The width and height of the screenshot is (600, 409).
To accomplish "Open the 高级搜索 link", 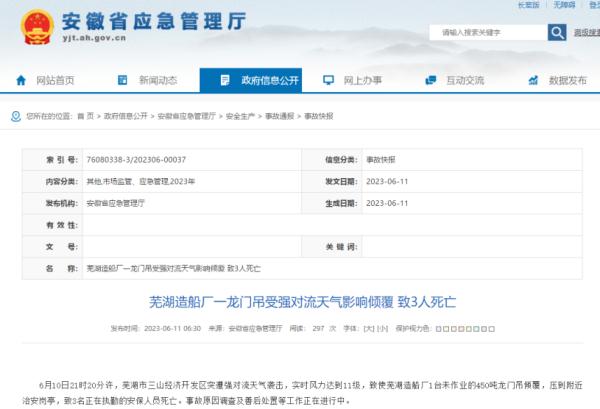I will click(x=587, y=33).
